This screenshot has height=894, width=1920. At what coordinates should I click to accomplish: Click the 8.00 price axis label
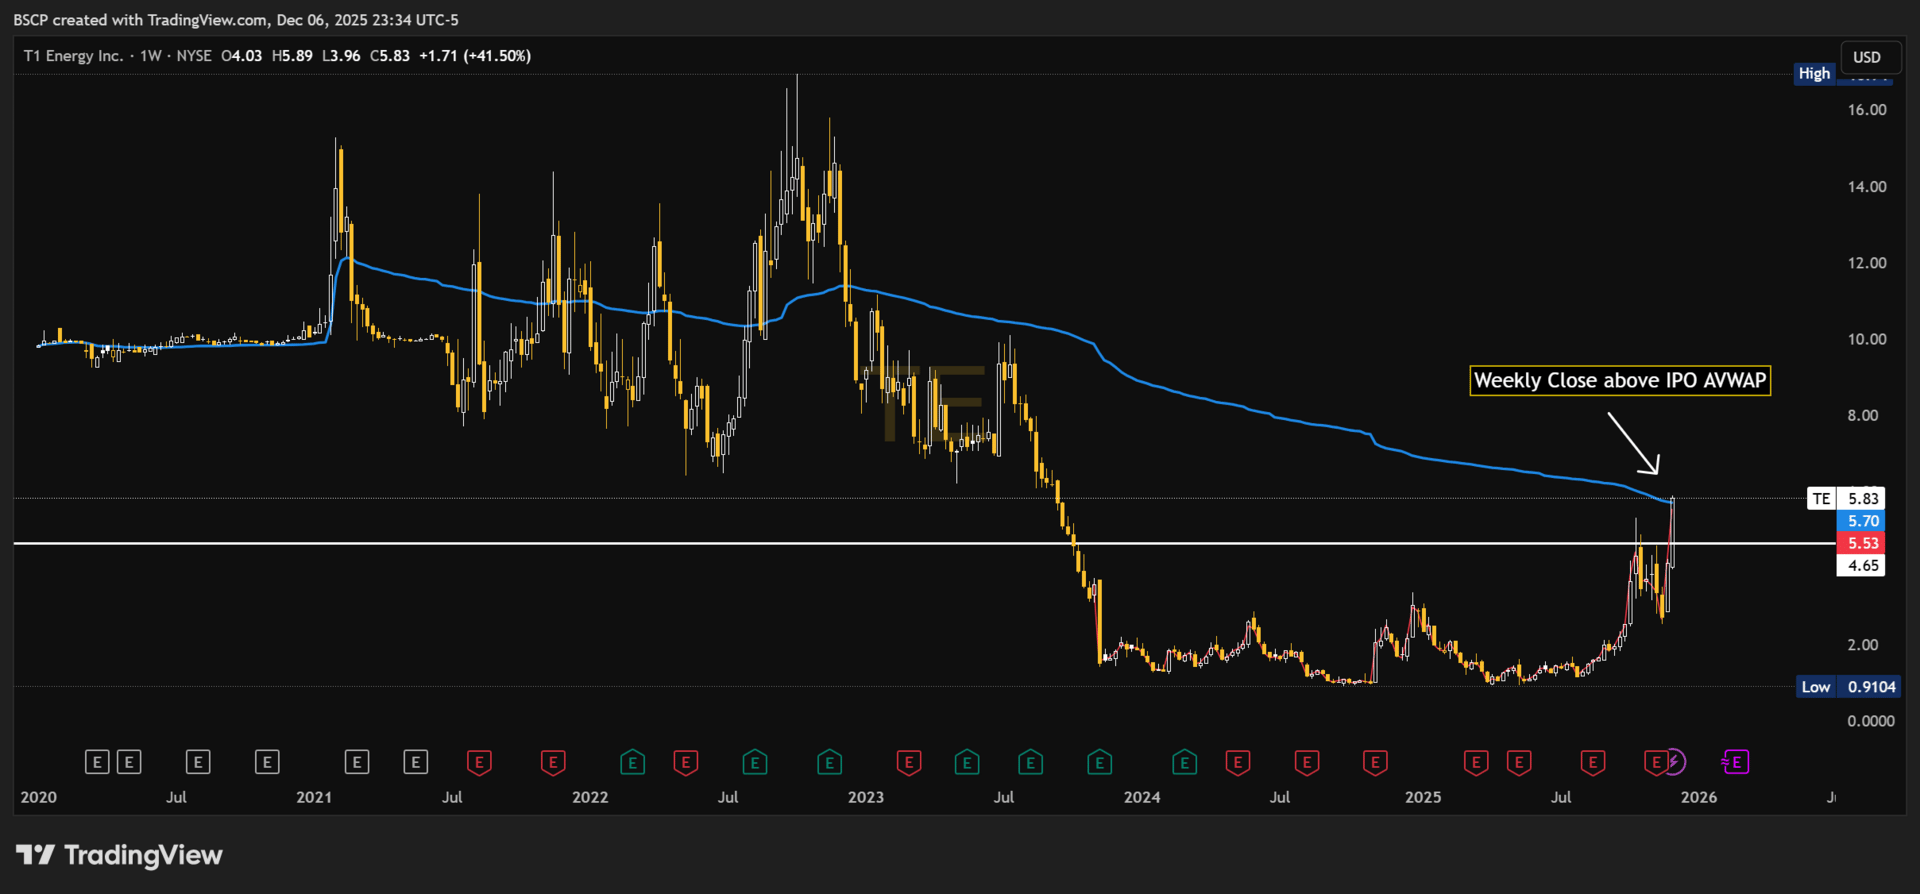point(1863,415)
